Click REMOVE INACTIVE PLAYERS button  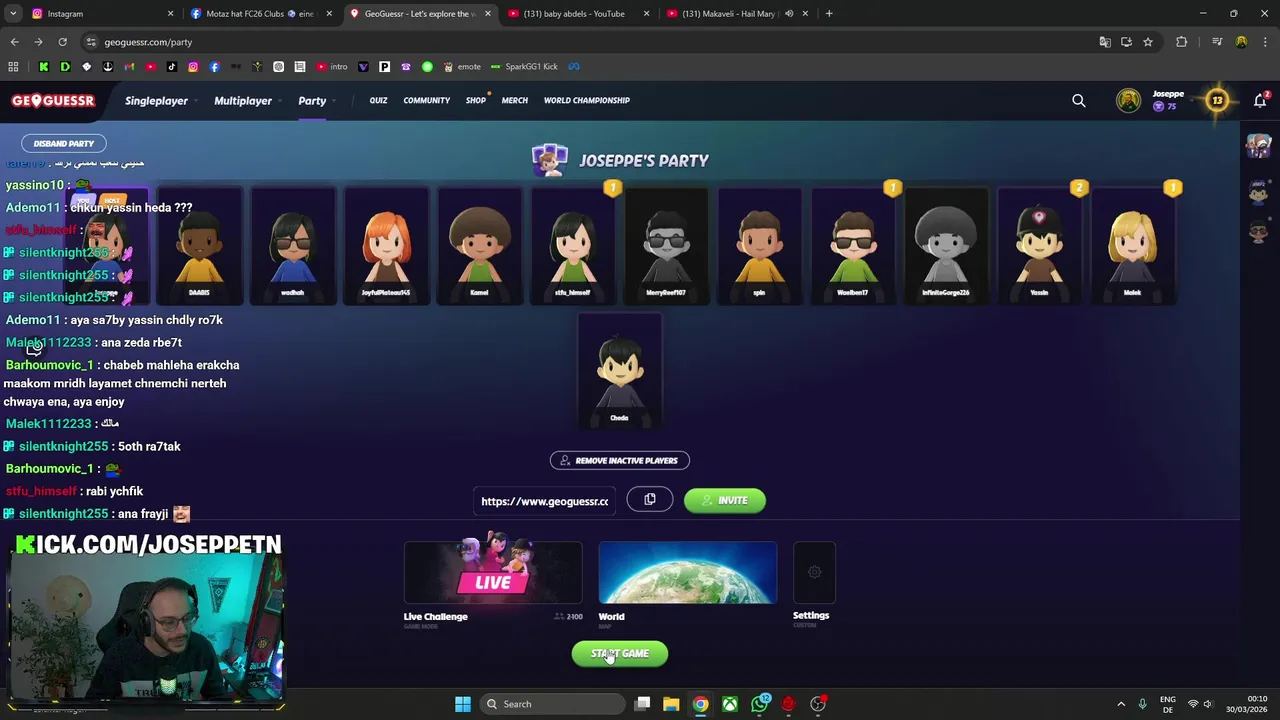click(619, 460)
